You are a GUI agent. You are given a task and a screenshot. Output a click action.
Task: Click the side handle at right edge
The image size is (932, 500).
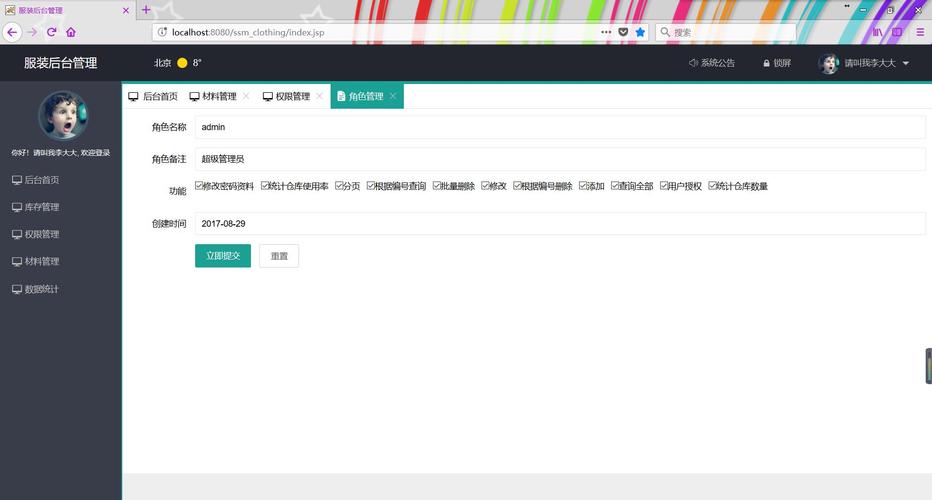[x=928, y=366]
